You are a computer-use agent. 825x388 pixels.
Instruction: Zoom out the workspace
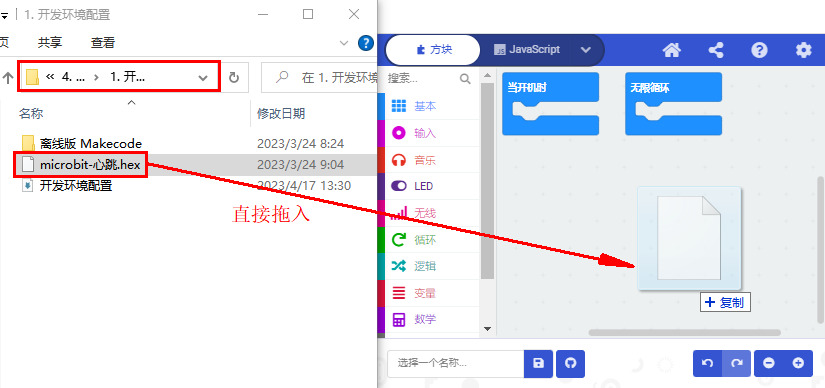769,363
